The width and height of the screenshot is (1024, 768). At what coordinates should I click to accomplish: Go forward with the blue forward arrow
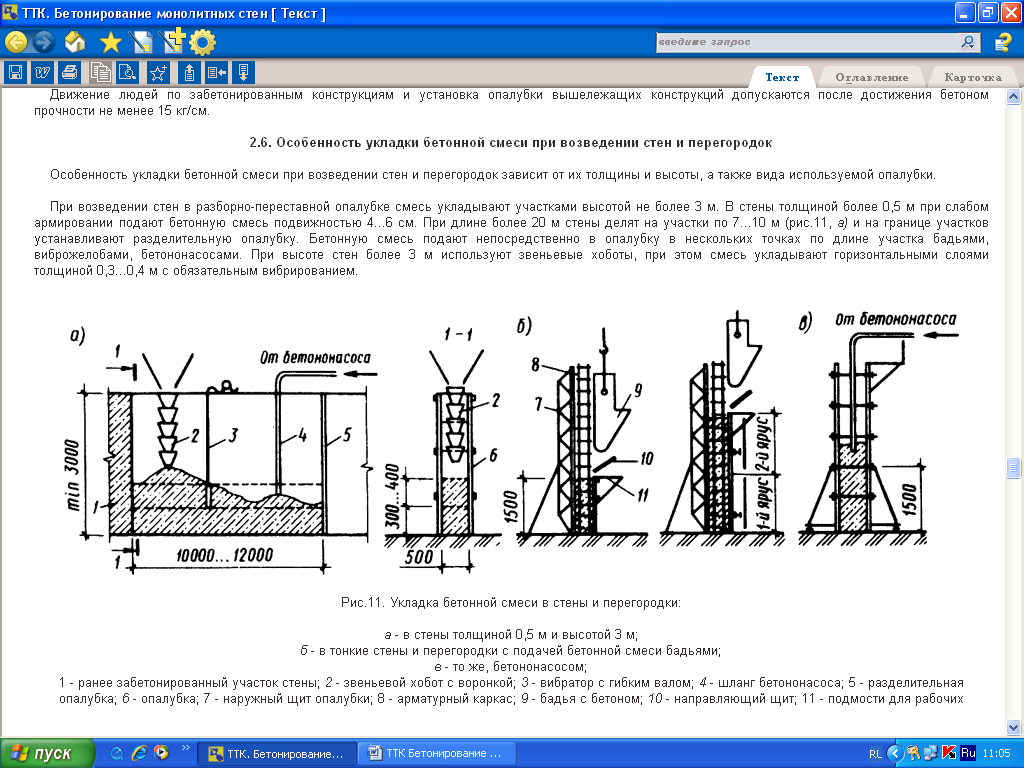pyautogui.click(x=44, y=42)
